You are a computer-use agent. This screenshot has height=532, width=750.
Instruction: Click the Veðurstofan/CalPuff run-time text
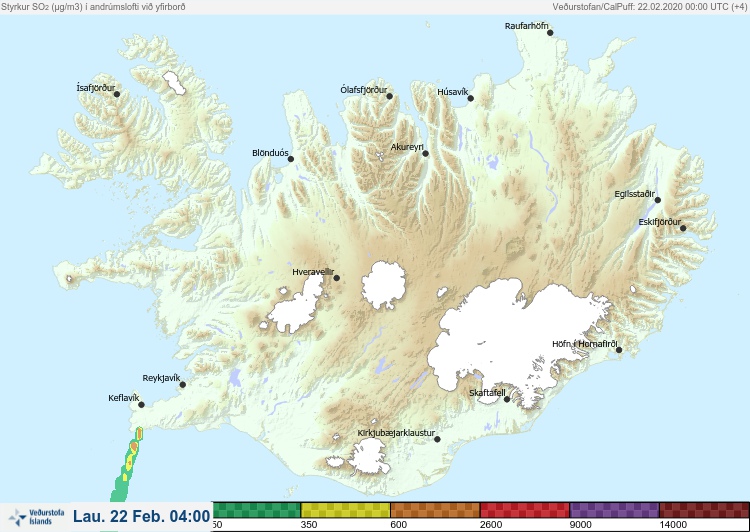pyautogui.click(x=650, y=7)
